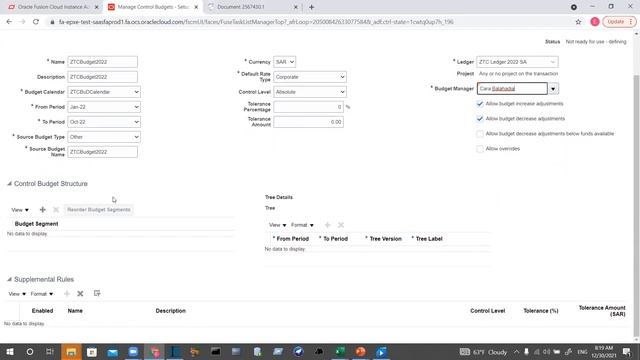Open the Mail app in the taskbar
Image resolution: width=640 pixels, height=360 pixels.
pyautogui.click(x=113, y=351)
